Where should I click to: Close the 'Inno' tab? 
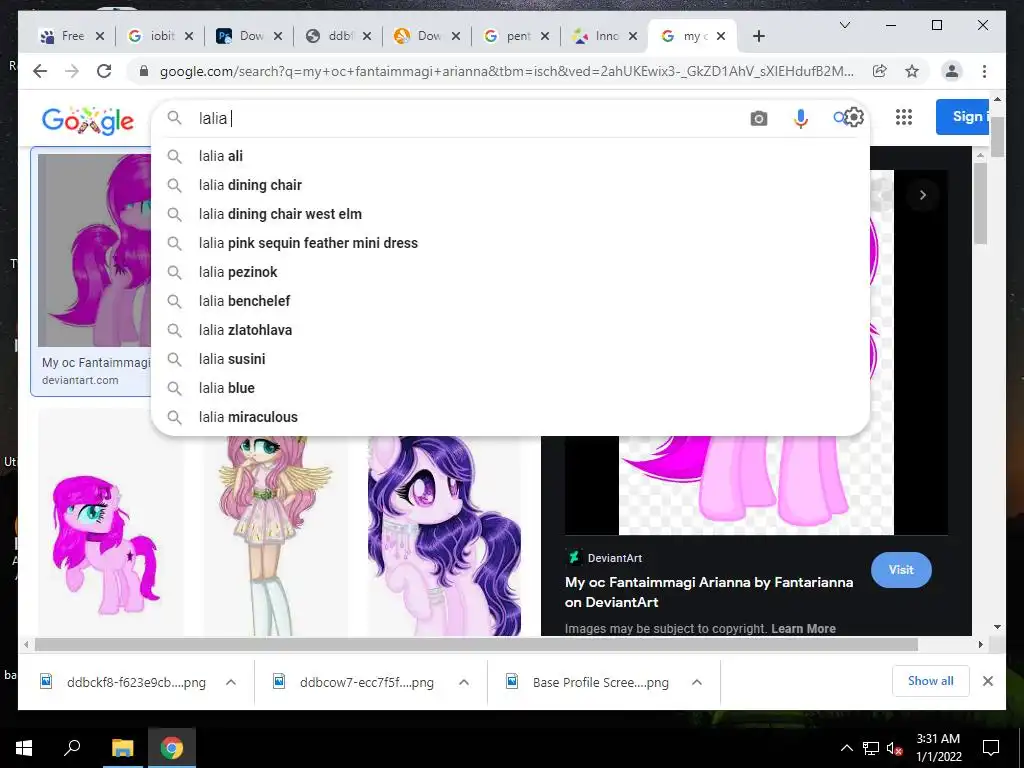pos(633,37)
